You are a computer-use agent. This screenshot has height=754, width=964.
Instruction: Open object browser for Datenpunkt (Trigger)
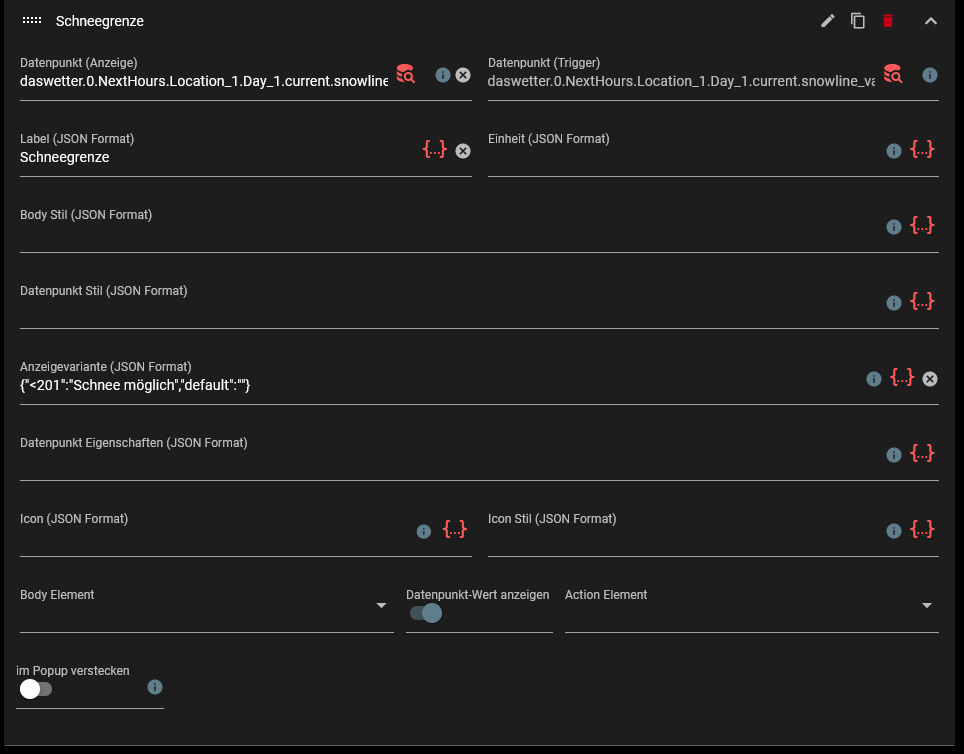(x=893, y=74)
